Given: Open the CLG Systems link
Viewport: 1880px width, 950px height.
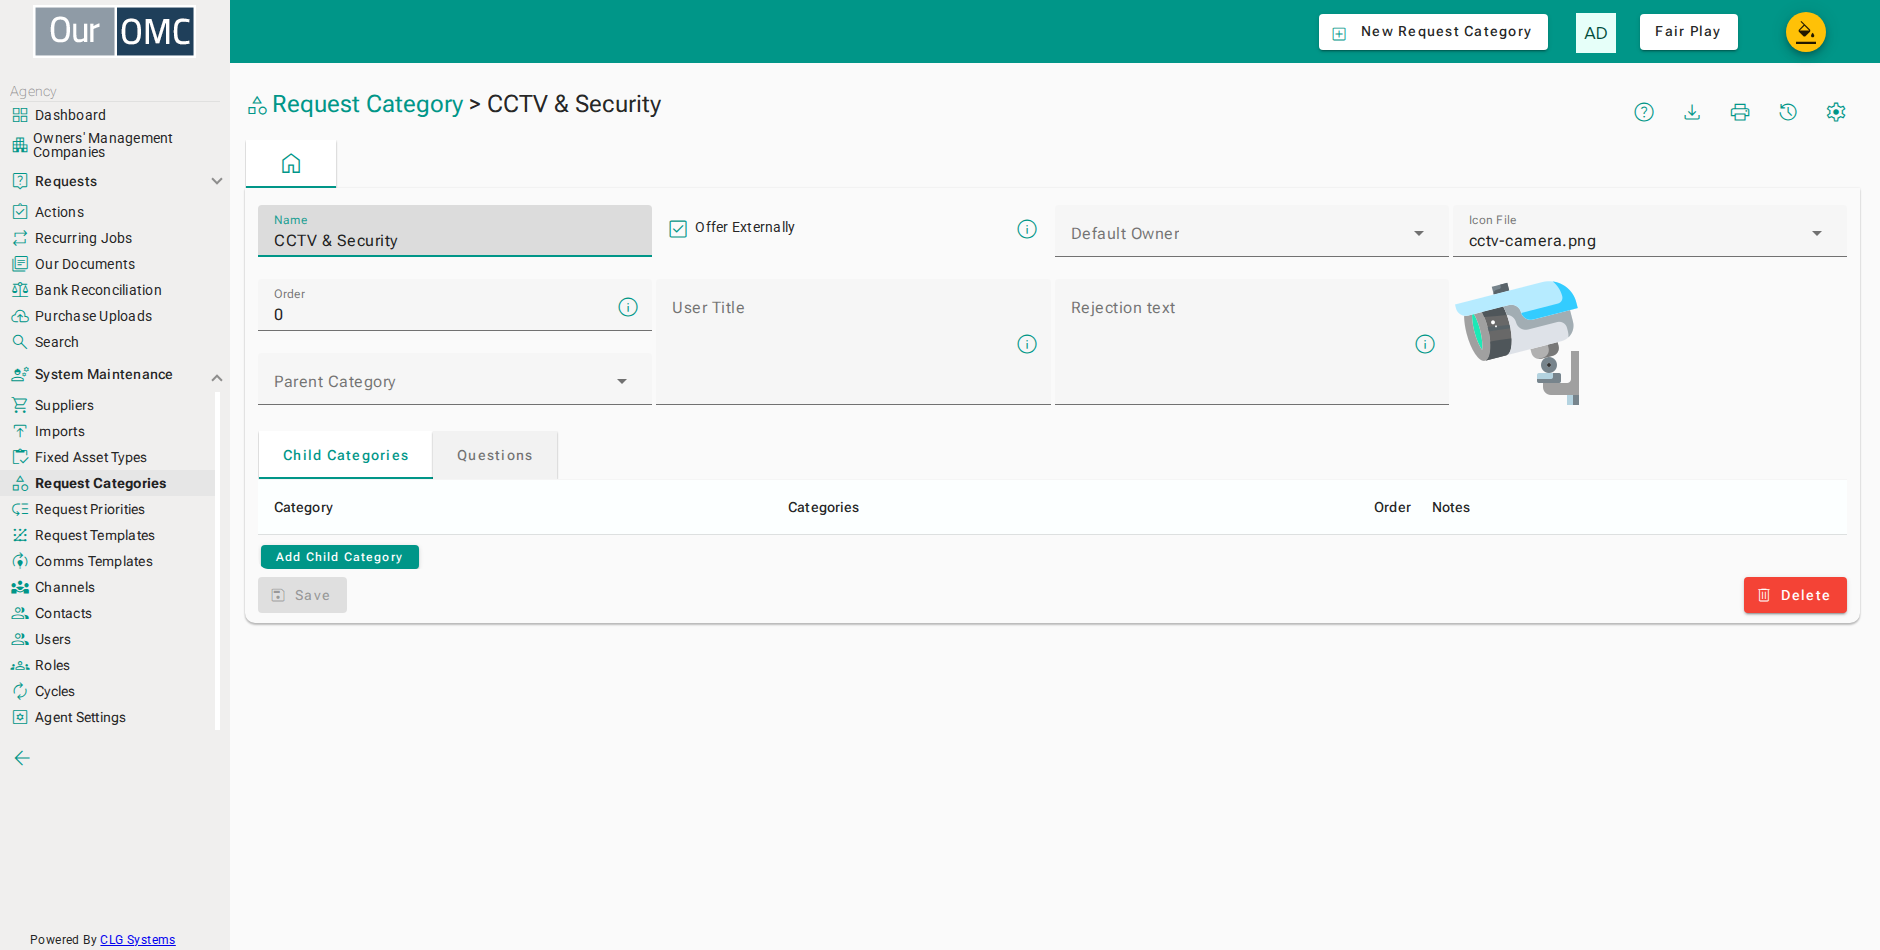Looking at the screenshot, I should click(x=137, y=940).
